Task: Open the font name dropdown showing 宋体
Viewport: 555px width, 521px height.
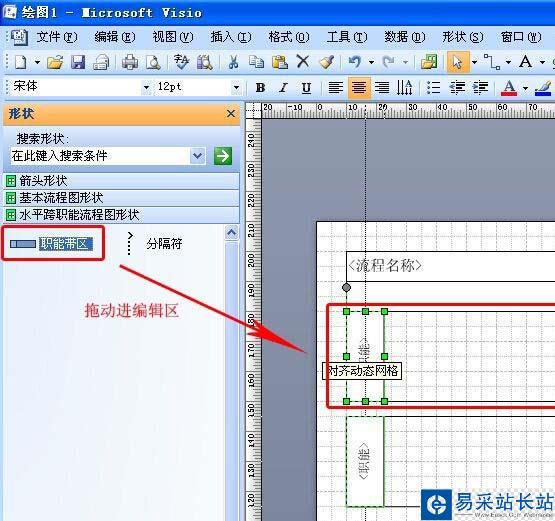Action: pos(146,87)
